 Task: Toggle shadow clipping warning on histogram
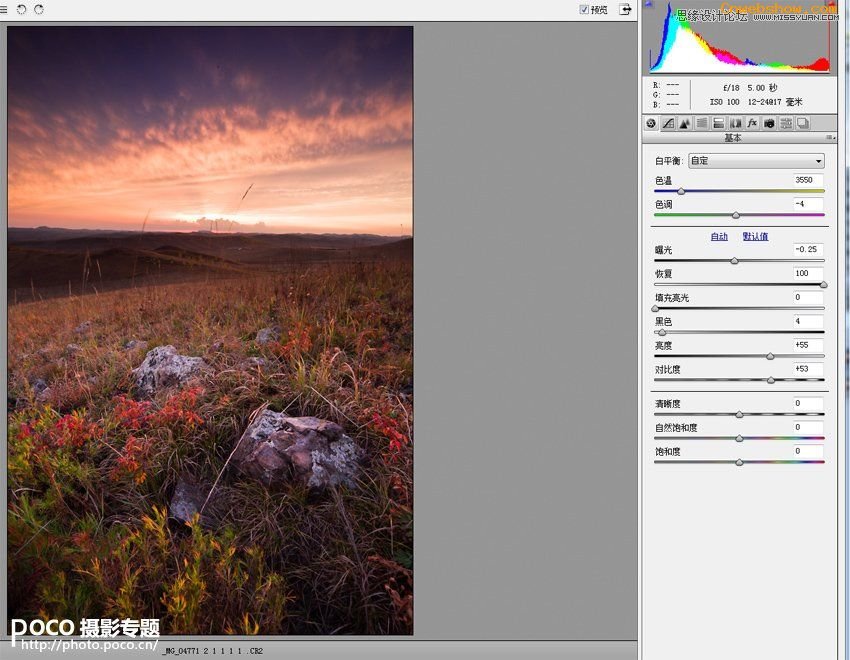[x=649, y=5]
